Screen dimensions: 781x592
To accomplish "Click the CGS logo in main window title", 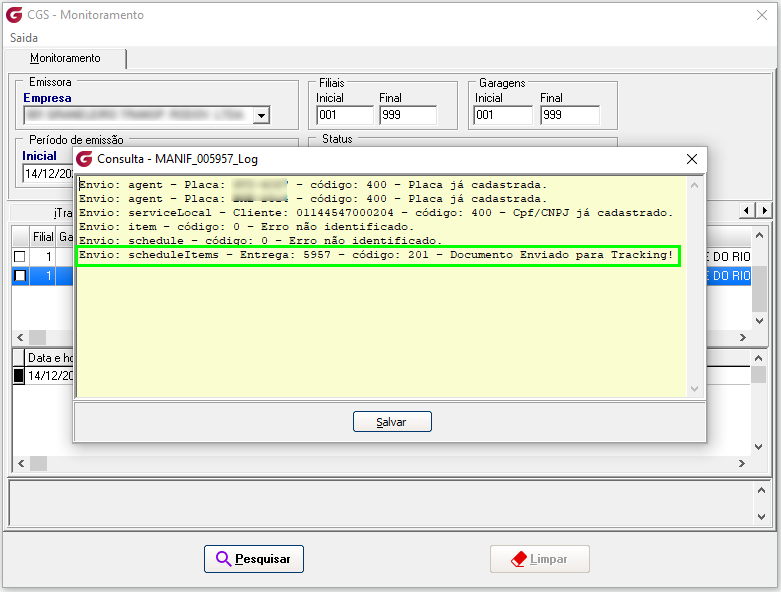I will pyautogui.click(x=14, y=15).
